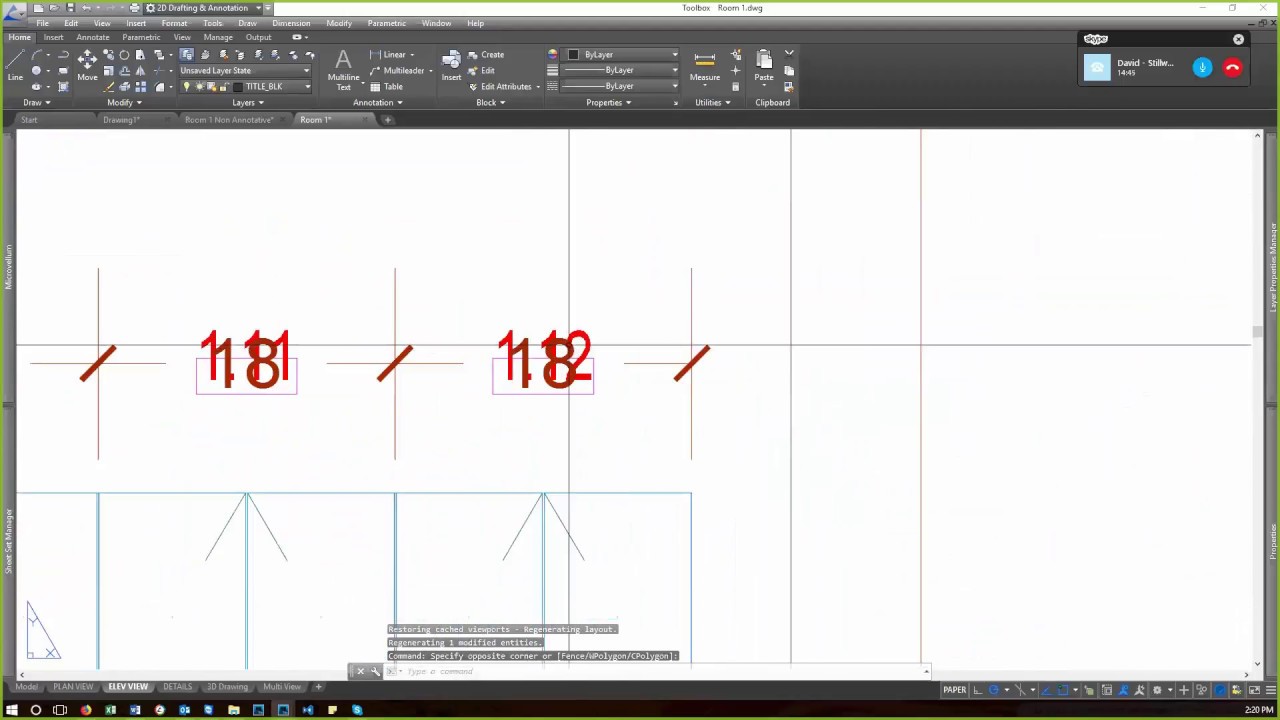
Task: Insert a Table from Annotation panel
Action: tap(387, 87)
